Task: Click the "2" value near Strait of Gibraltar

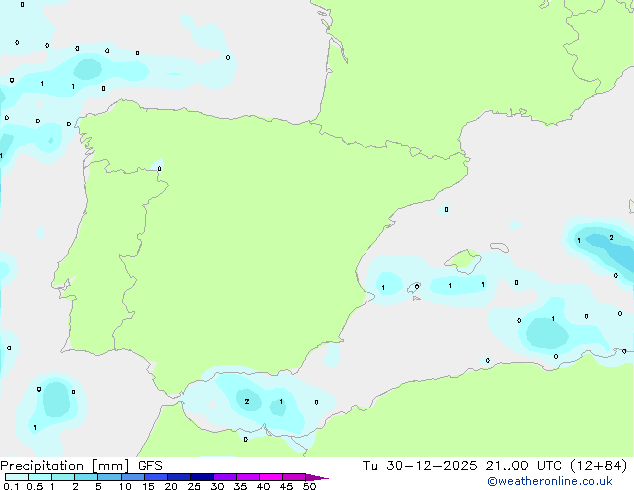Action: click(247, 401)
